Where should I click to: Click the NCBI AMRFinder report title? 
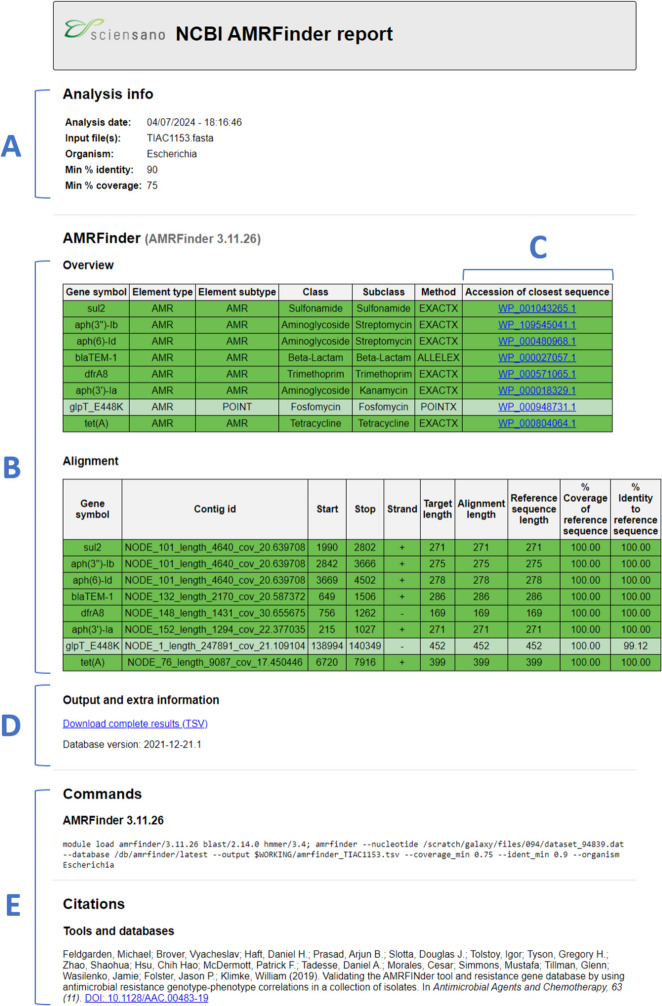click(x=284, y=35)
